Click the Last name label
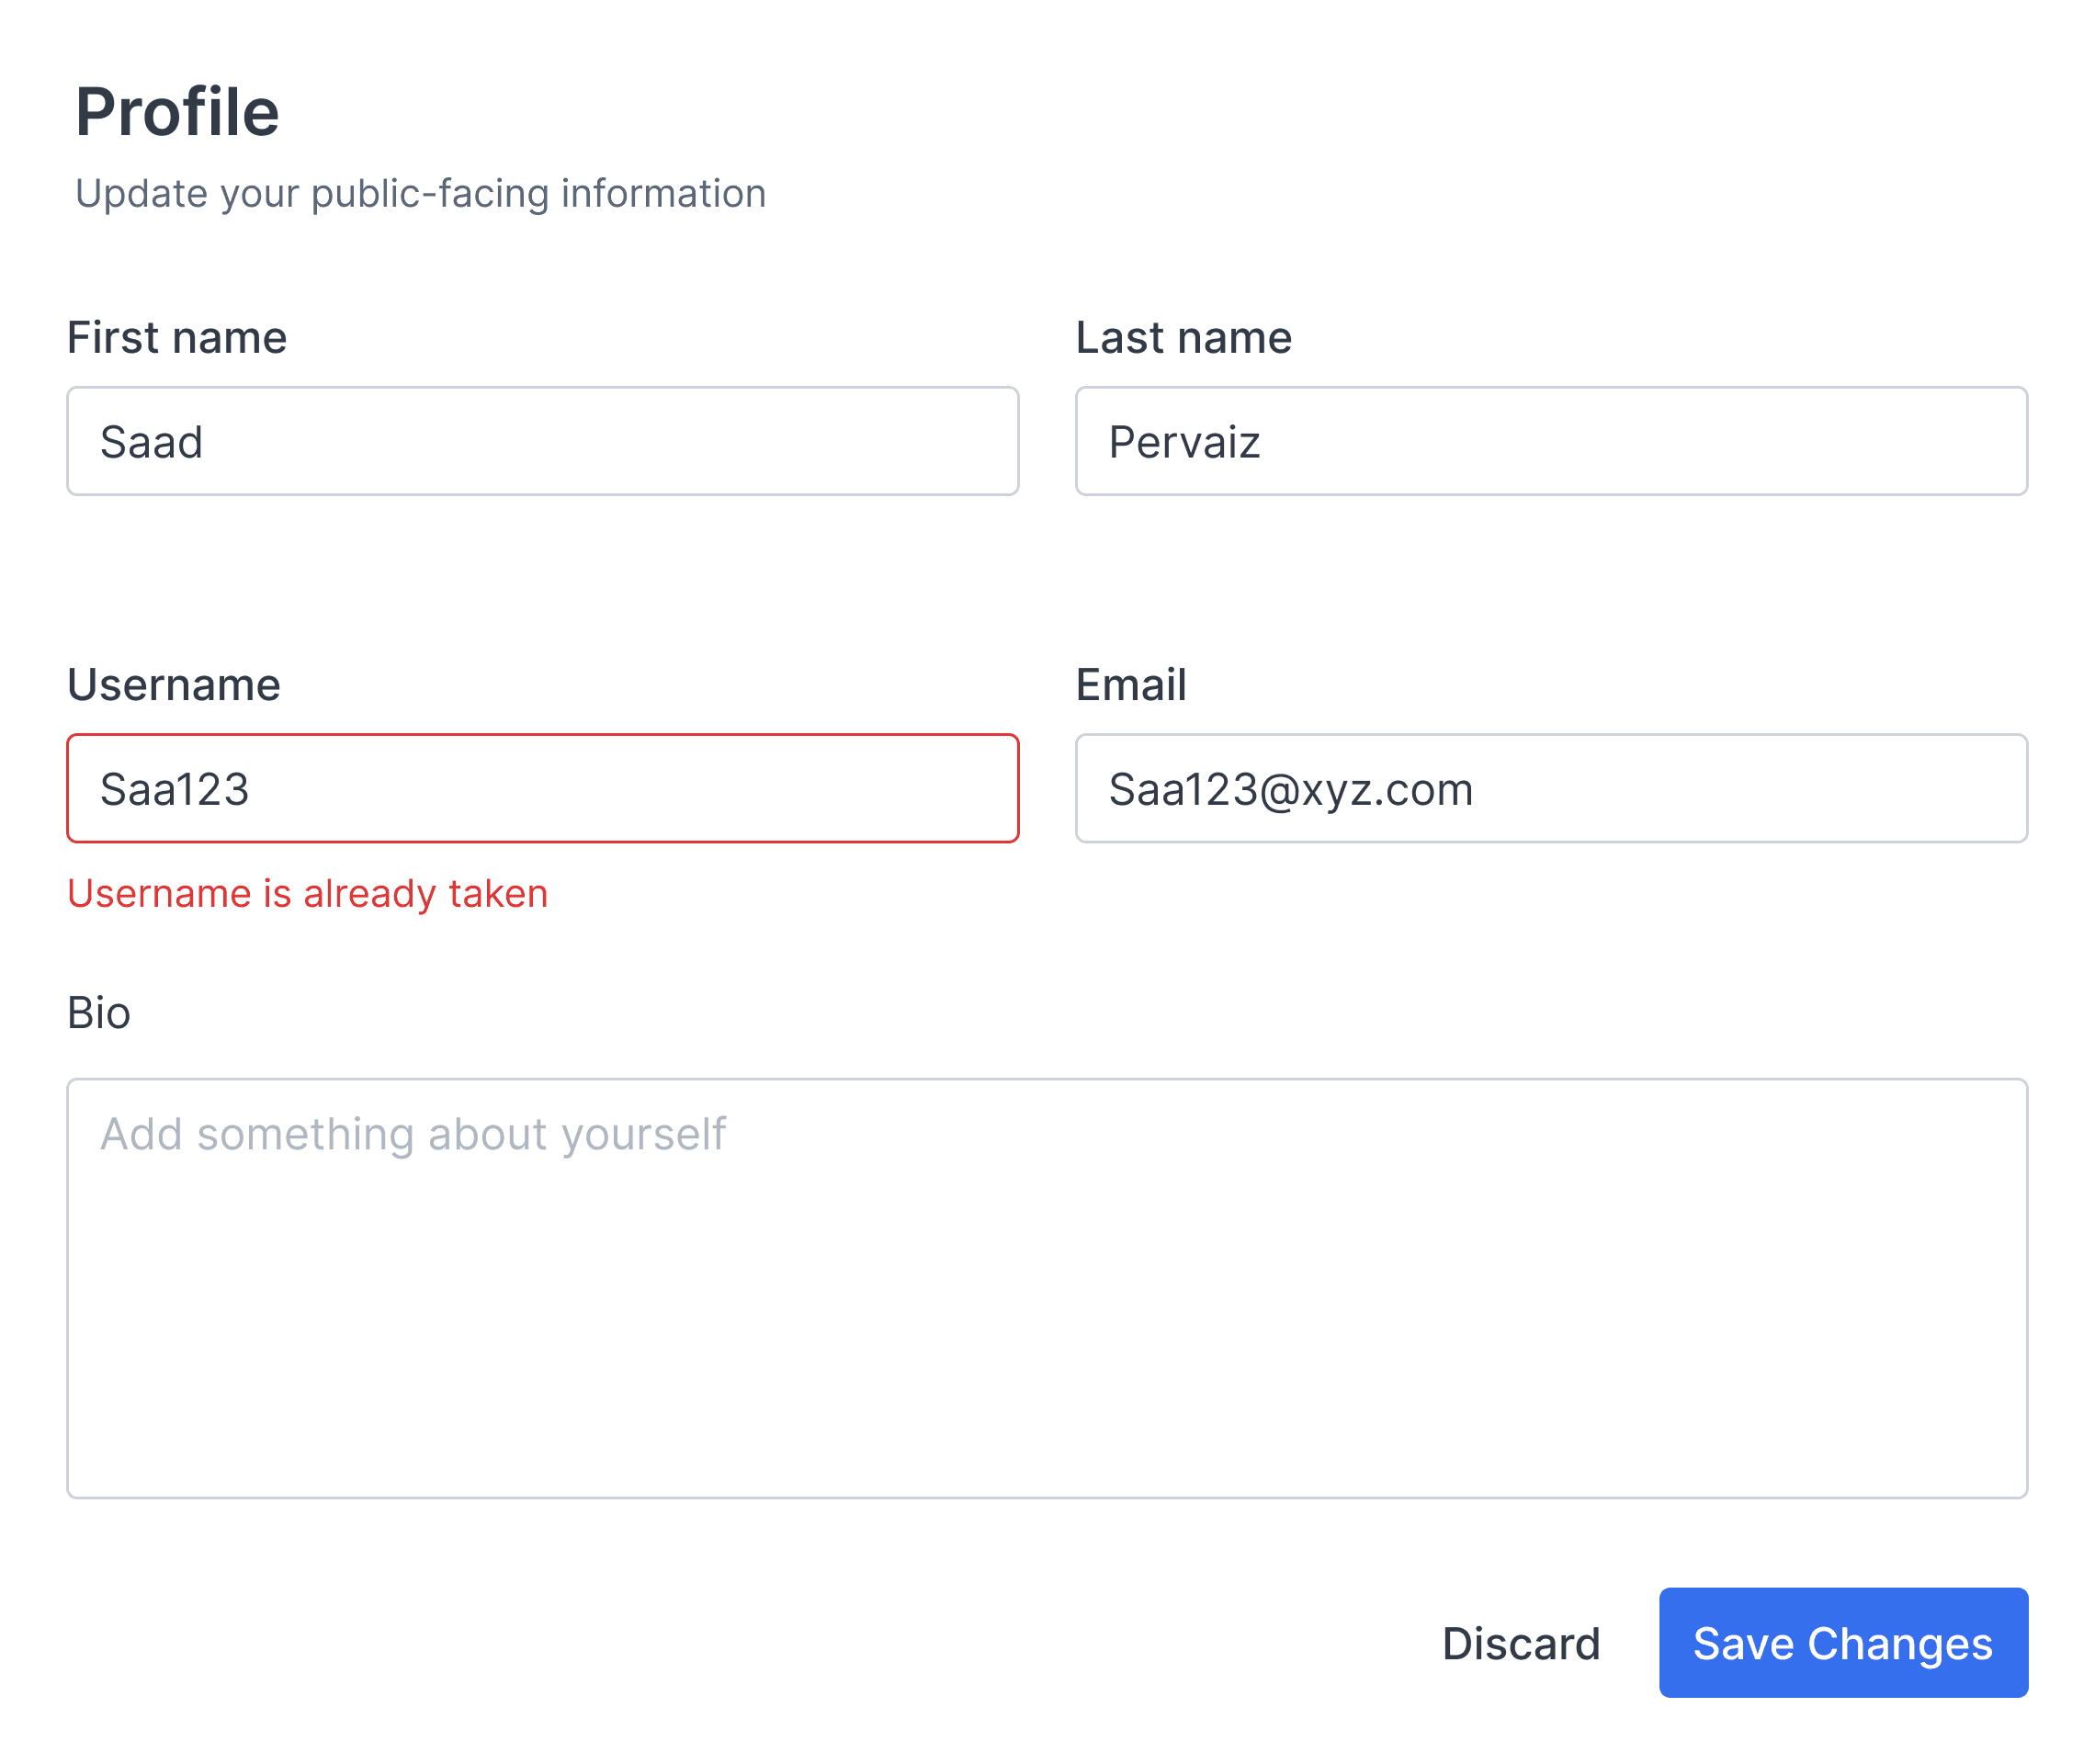The image size is (2095, 1764). coord(1184,337)
